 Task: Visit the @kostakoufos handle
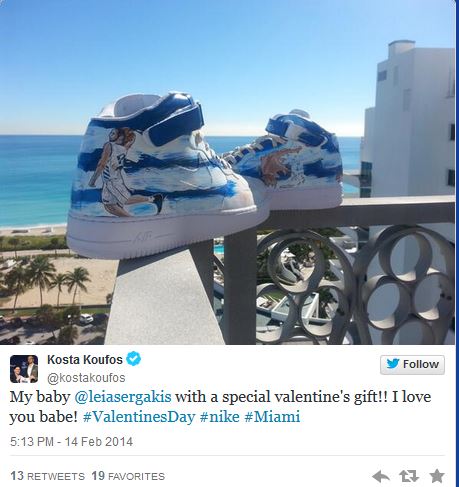86,378
